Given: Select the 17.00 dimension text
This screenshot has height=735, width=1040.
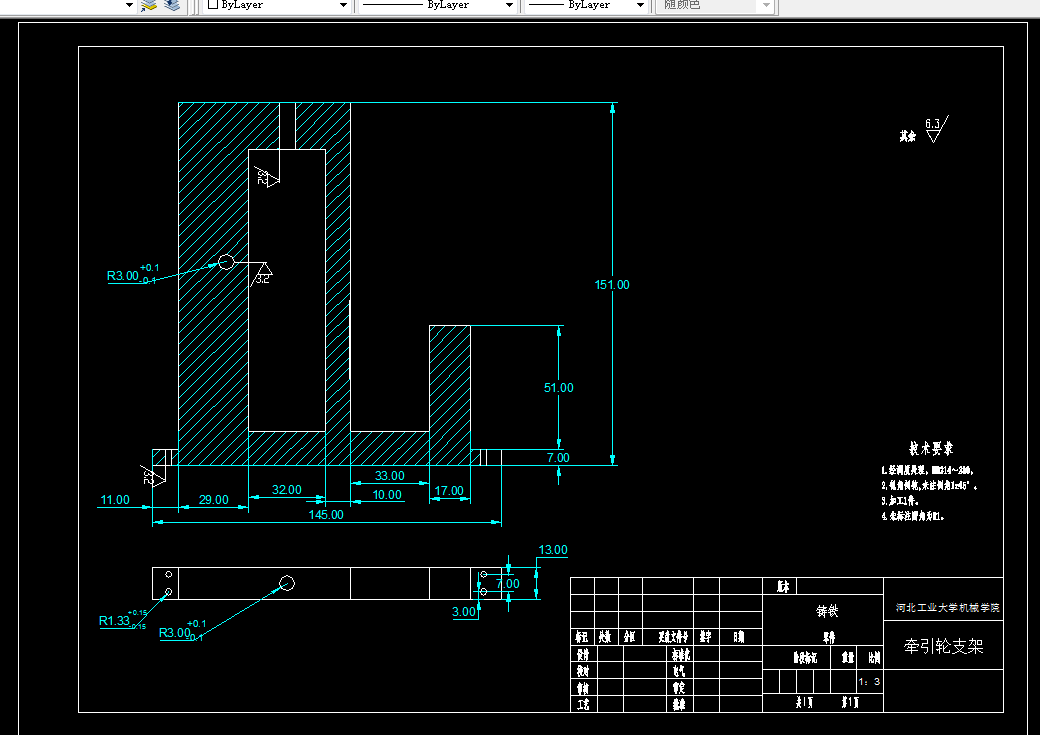Looking at the screenshot, I should [x=449, y=491].
